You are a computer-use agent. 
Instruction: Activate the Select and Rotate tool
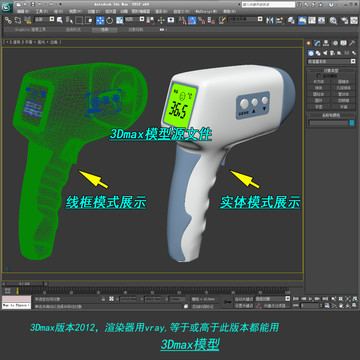pos(110,20)
